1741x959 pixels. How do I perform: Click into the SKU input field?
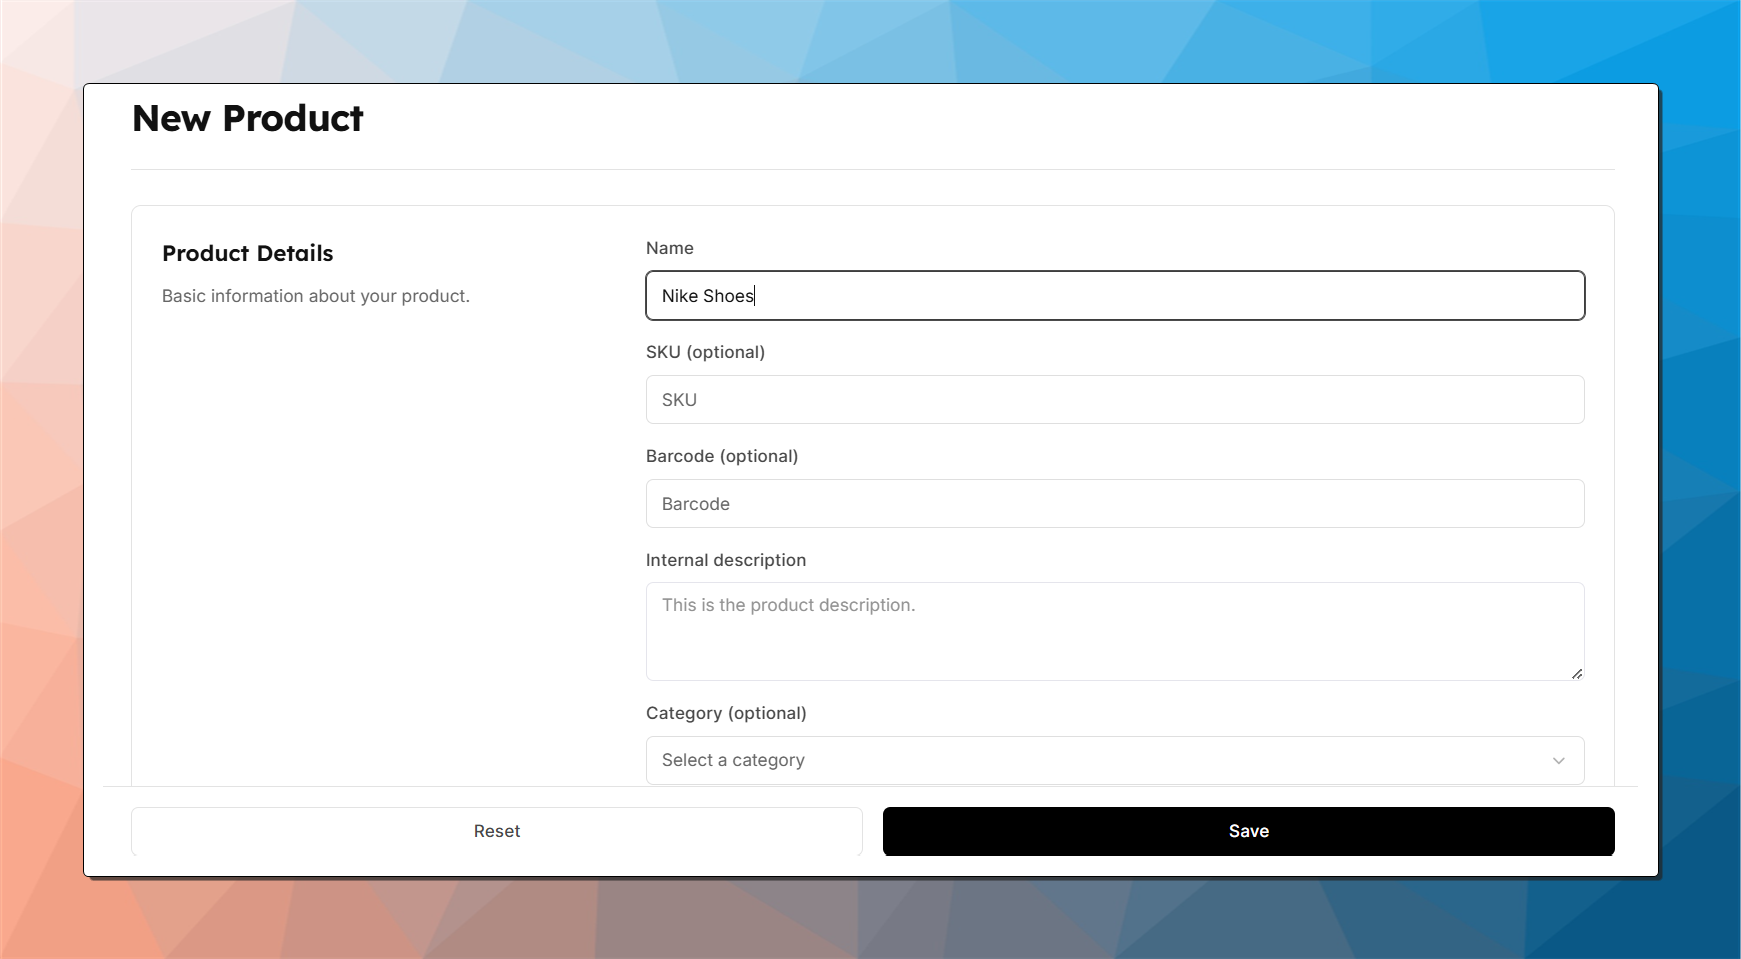1114,400
